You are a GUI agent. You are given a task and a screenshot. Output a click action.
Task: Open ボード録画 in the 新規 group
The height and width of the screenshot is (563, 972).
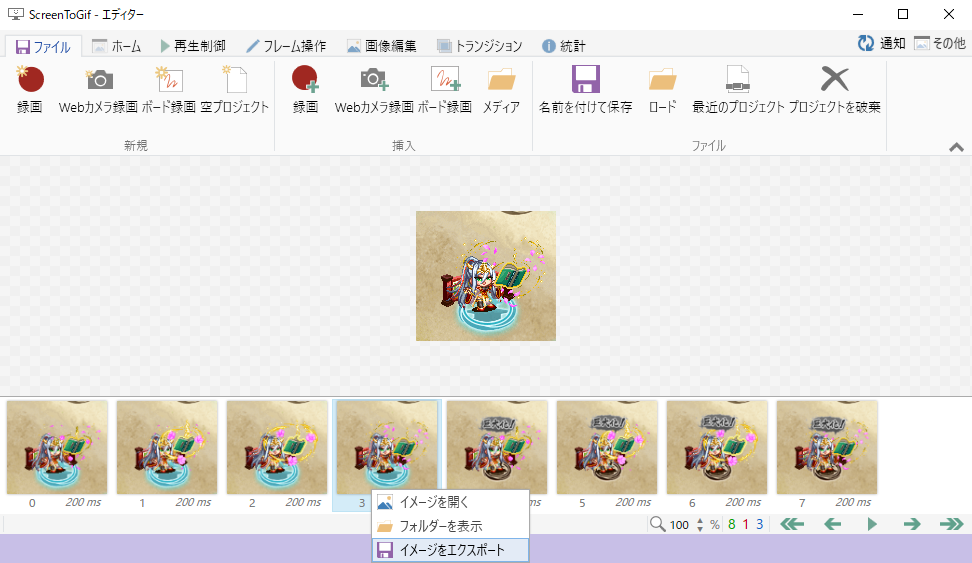pos(168,81)
